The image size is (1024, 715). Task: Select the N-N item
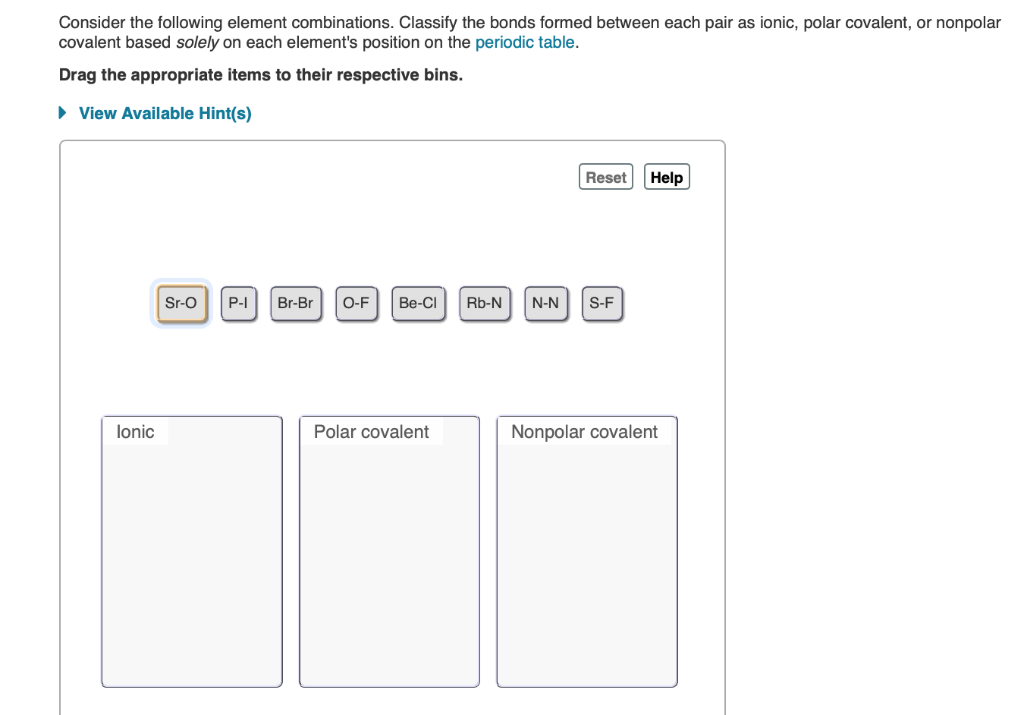[x=546, y=303]
